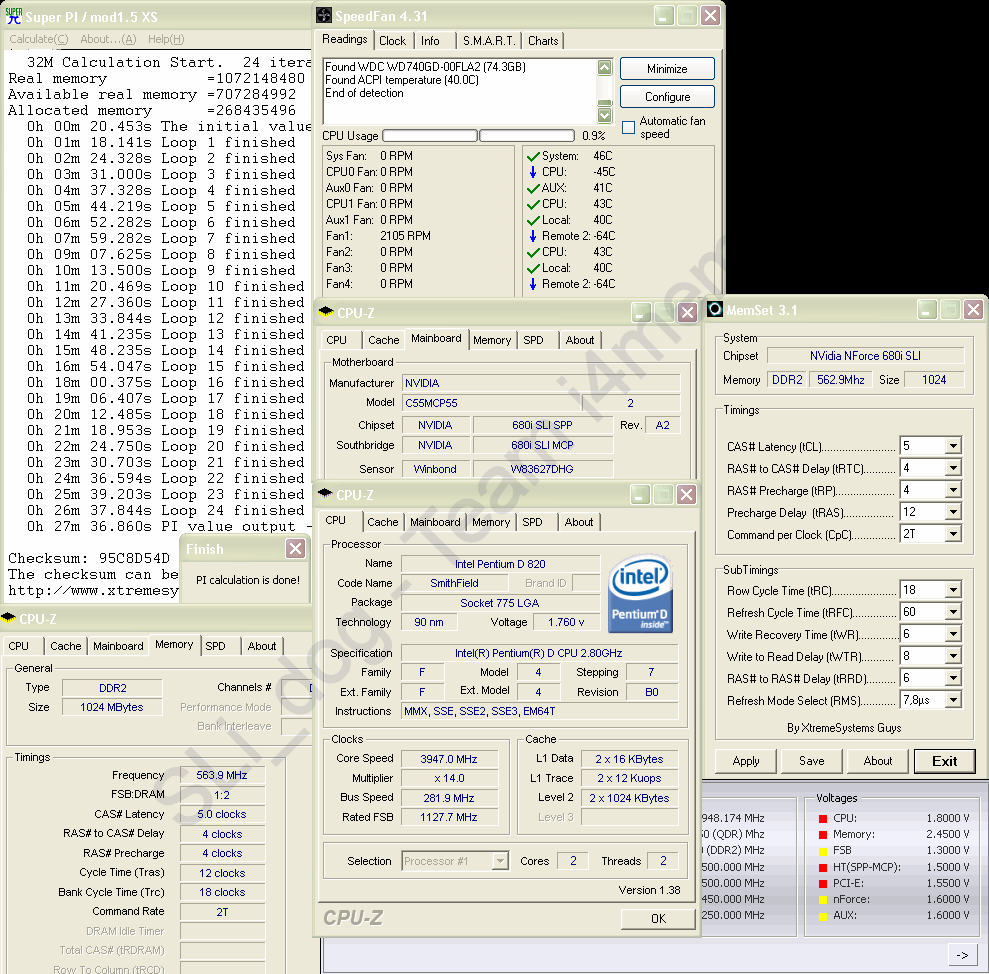
Task: Open the RAS# Precharge (tRP) dropdown
Action: point(953,490)
